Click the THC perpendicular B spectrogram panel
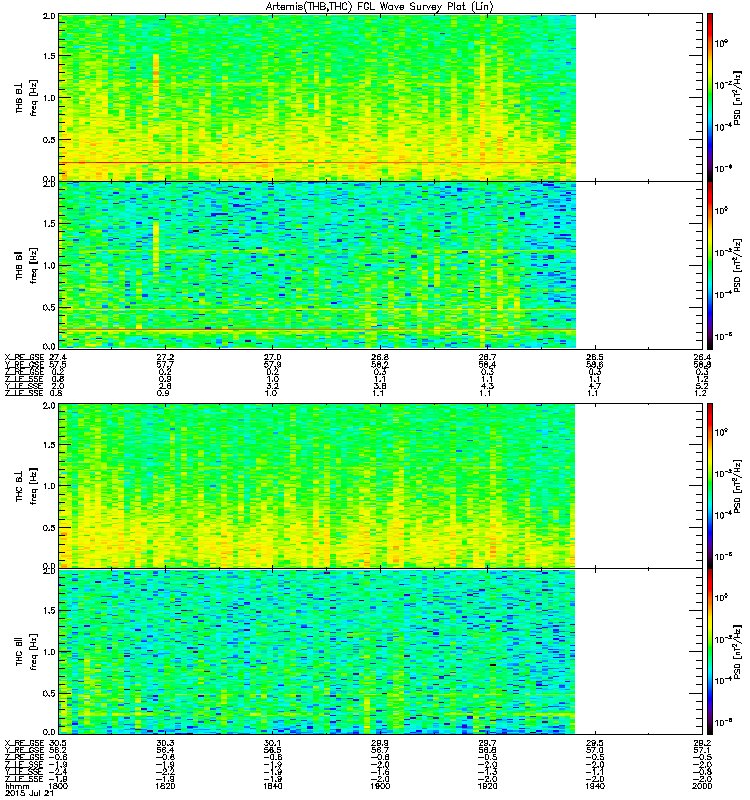The image size is (750, 800). (381, 486)
